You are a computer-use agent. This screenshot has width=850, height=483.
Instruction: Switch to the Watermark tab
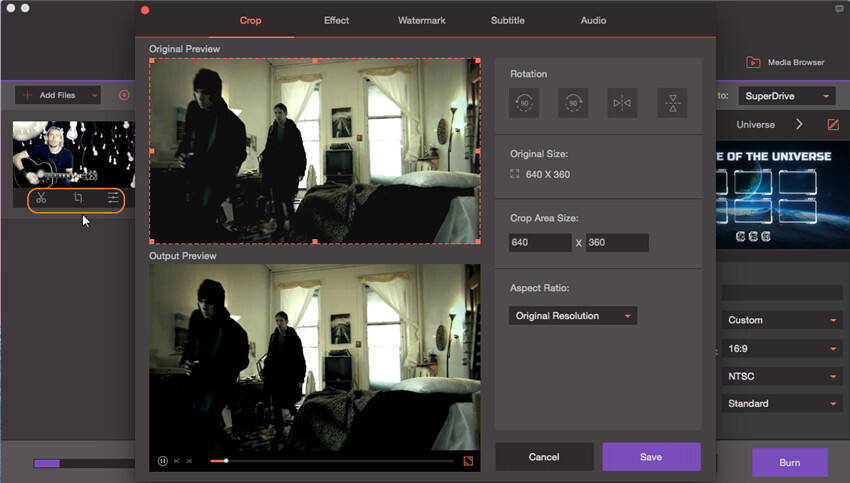(422, 21)
